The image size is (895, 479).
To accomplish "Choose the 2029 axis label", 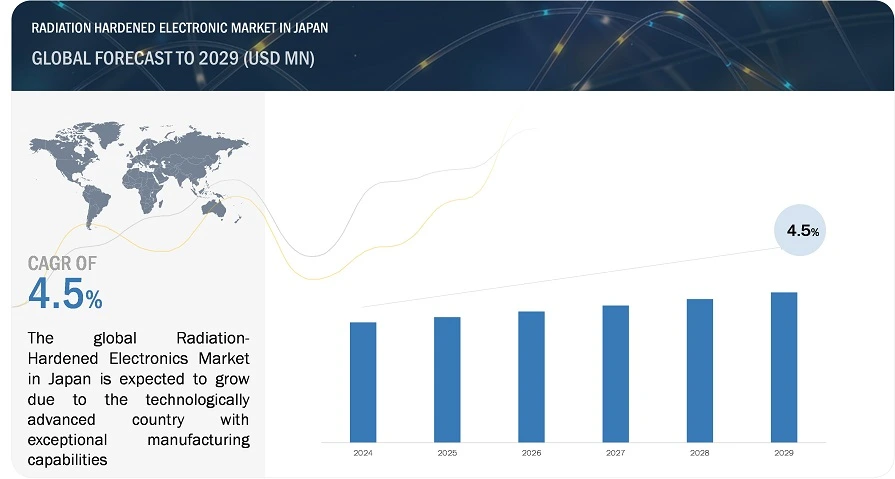I will [784, 453].
